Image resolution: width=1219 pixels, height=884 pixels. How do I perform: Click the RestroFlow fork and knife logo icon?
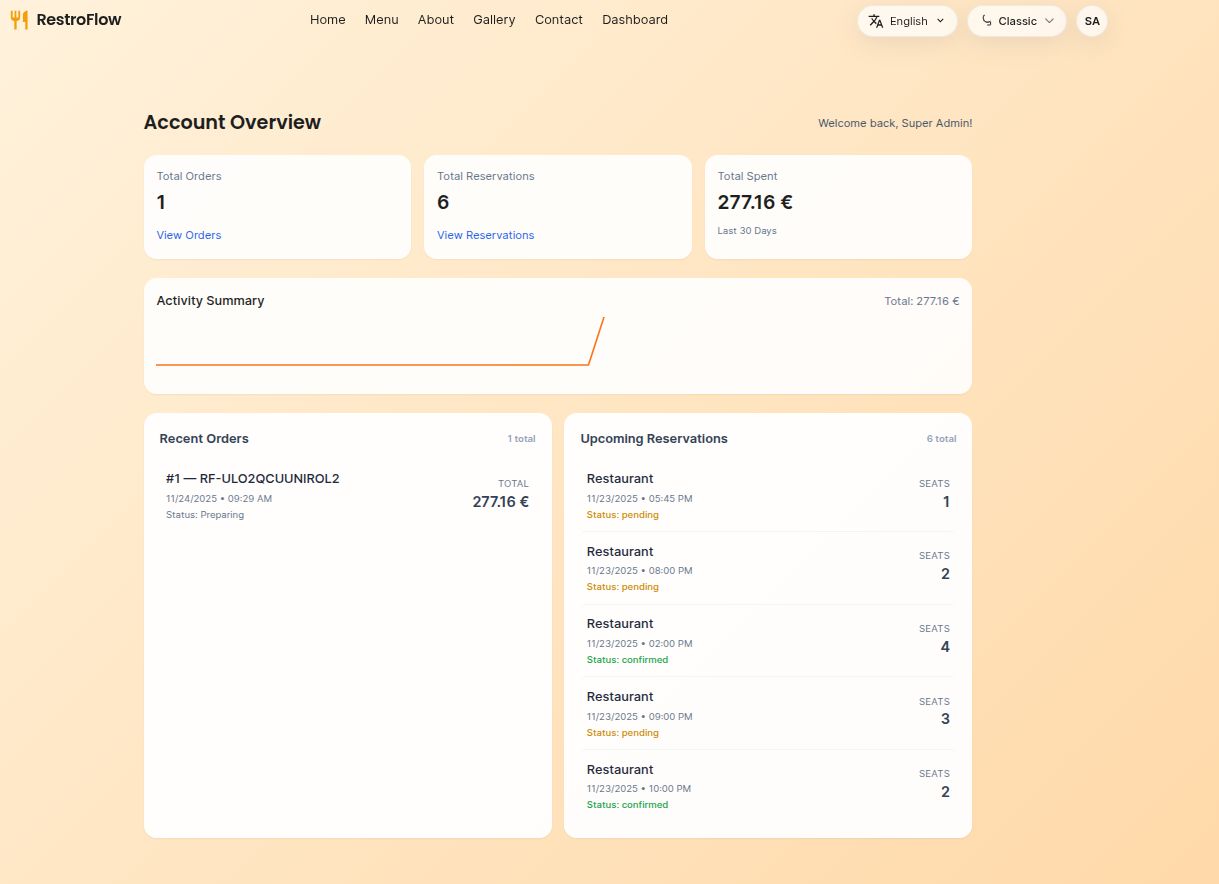(x=19, y=20)
